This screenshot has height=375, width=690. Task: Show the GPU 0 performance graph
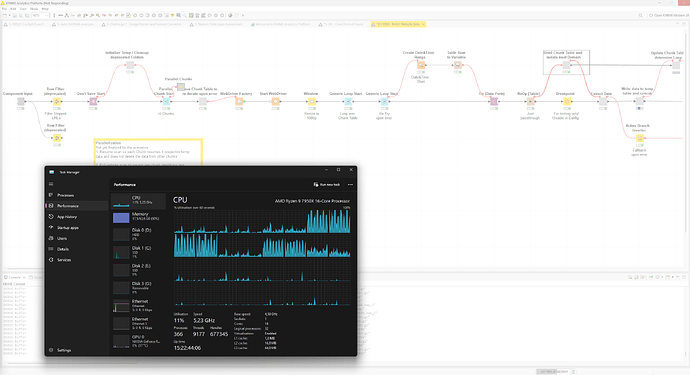139,341
